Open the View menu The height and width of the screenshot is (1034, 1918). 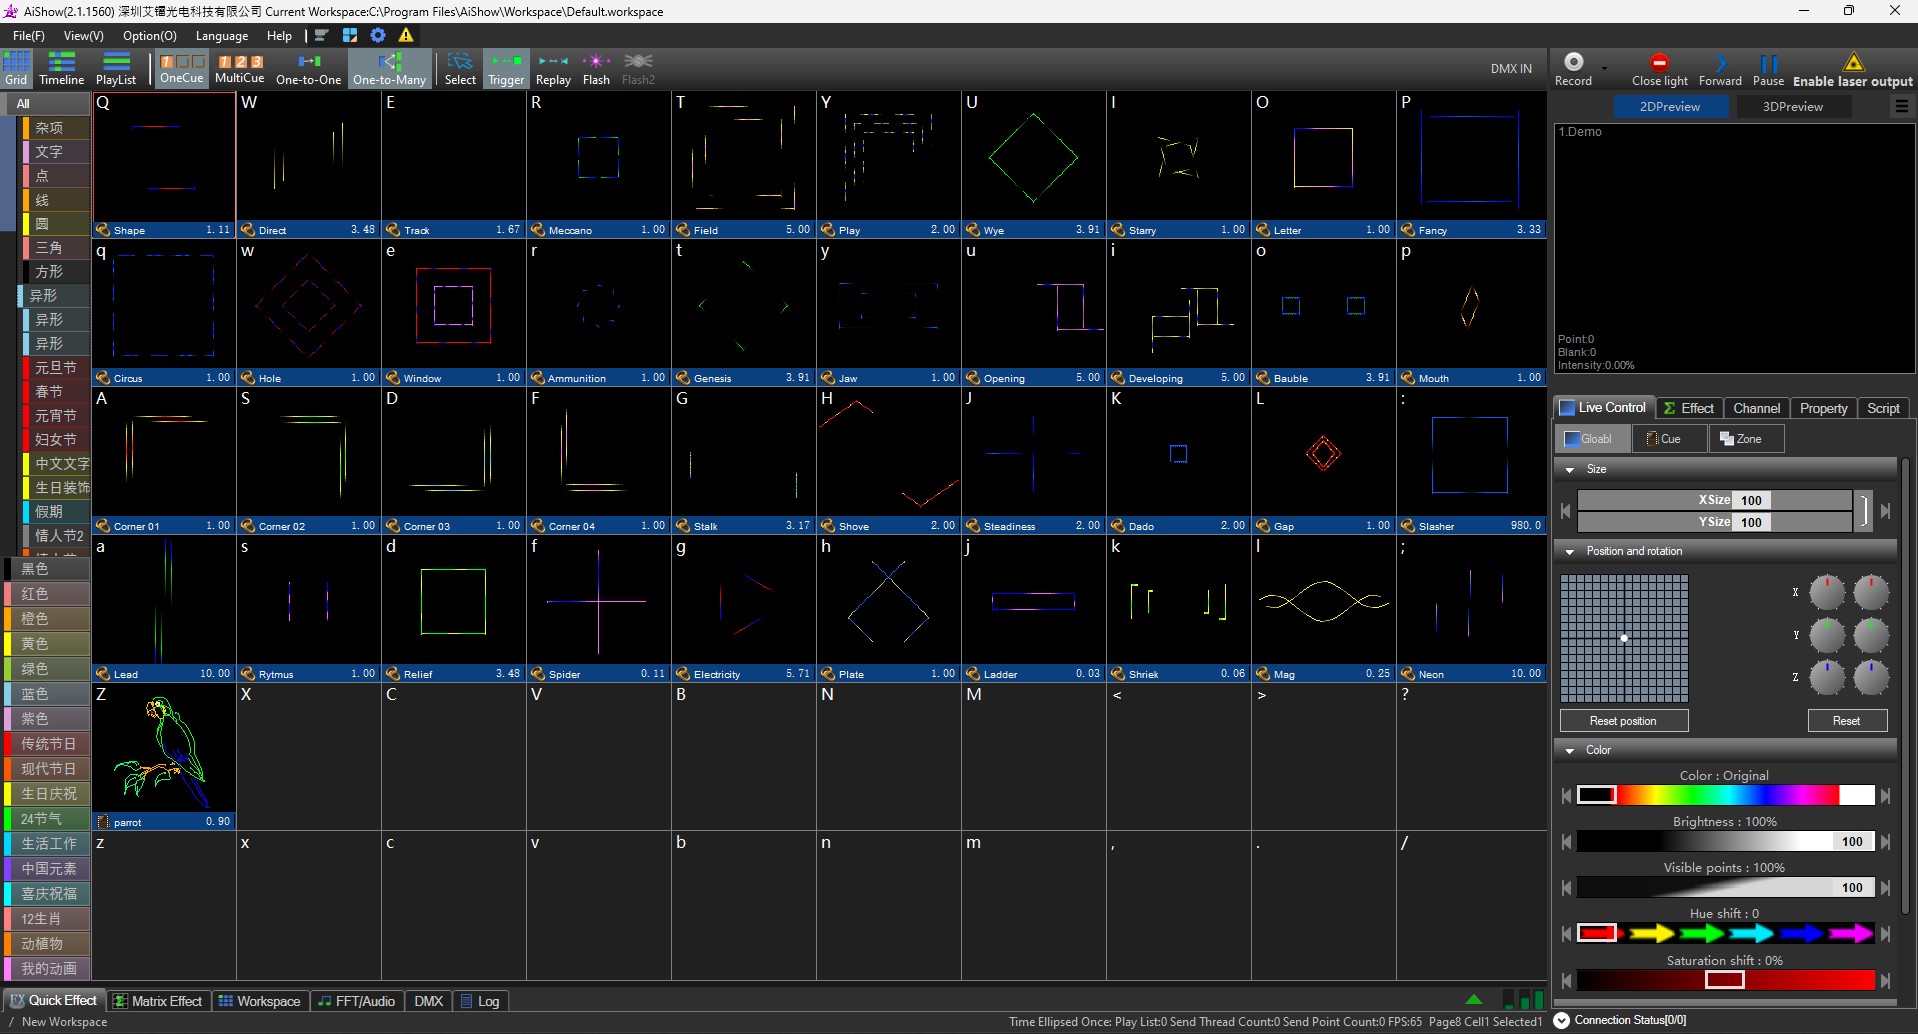point(83,35)
